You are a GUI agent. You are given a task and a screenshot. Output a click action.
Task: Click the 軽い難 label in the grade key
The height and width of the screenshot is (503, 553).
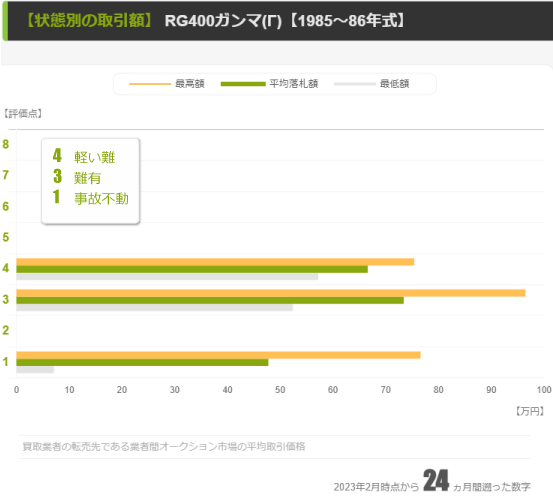coord(95,157)
